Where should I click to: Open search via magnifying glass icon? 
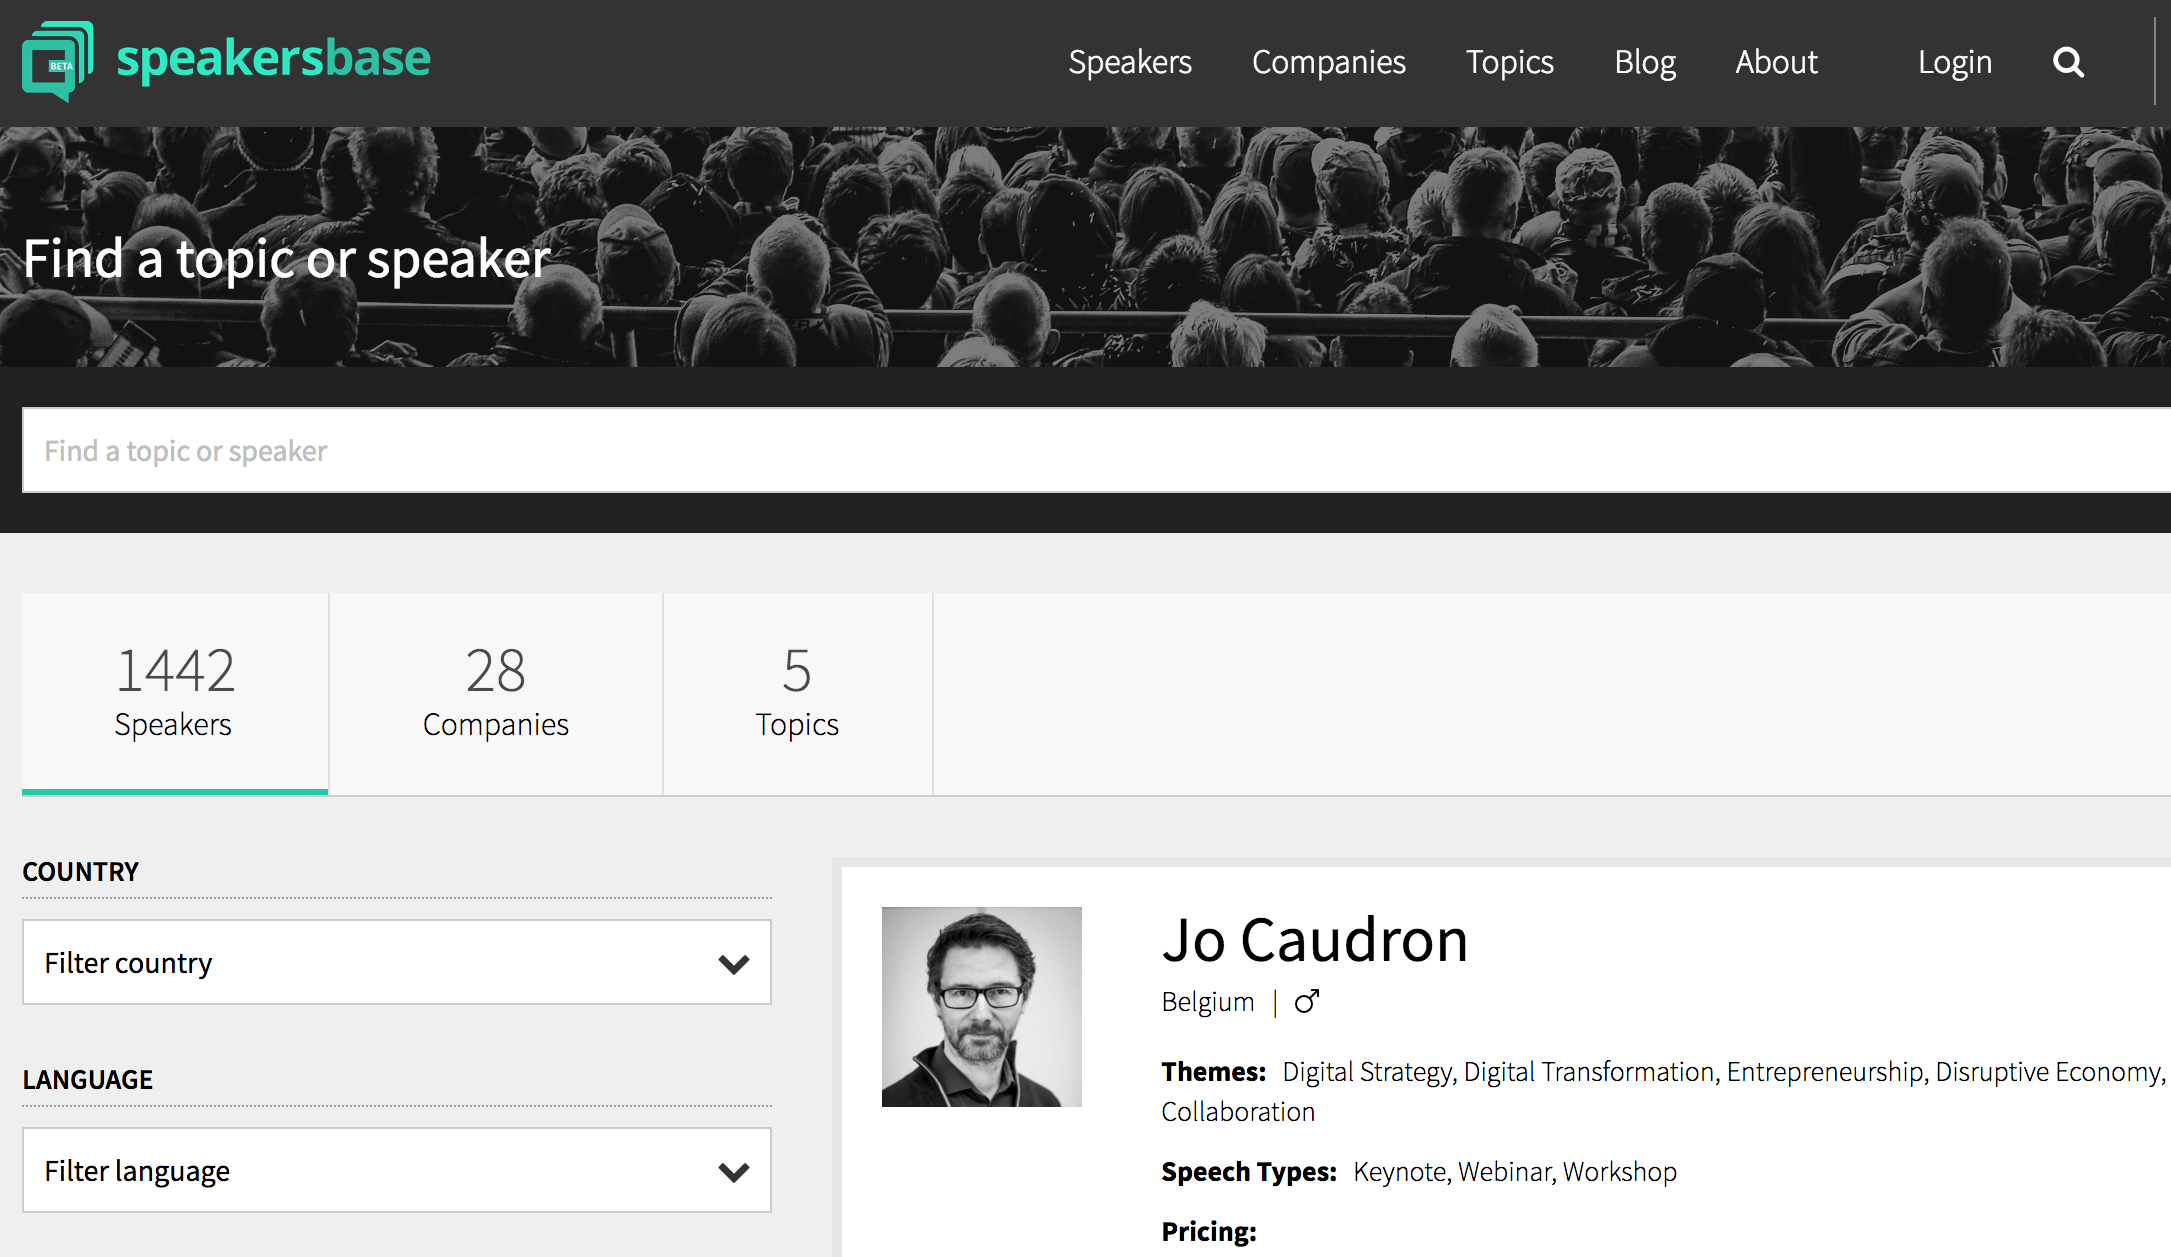point(2068,63)
